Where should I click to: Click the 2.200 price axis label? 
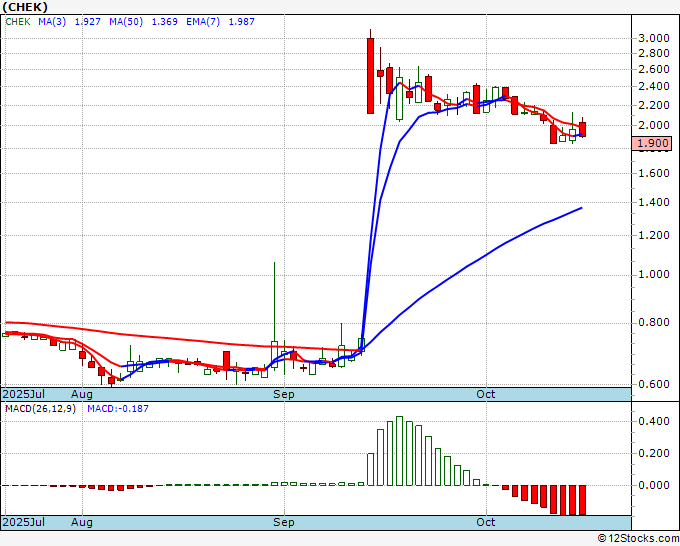click(654, 105)
